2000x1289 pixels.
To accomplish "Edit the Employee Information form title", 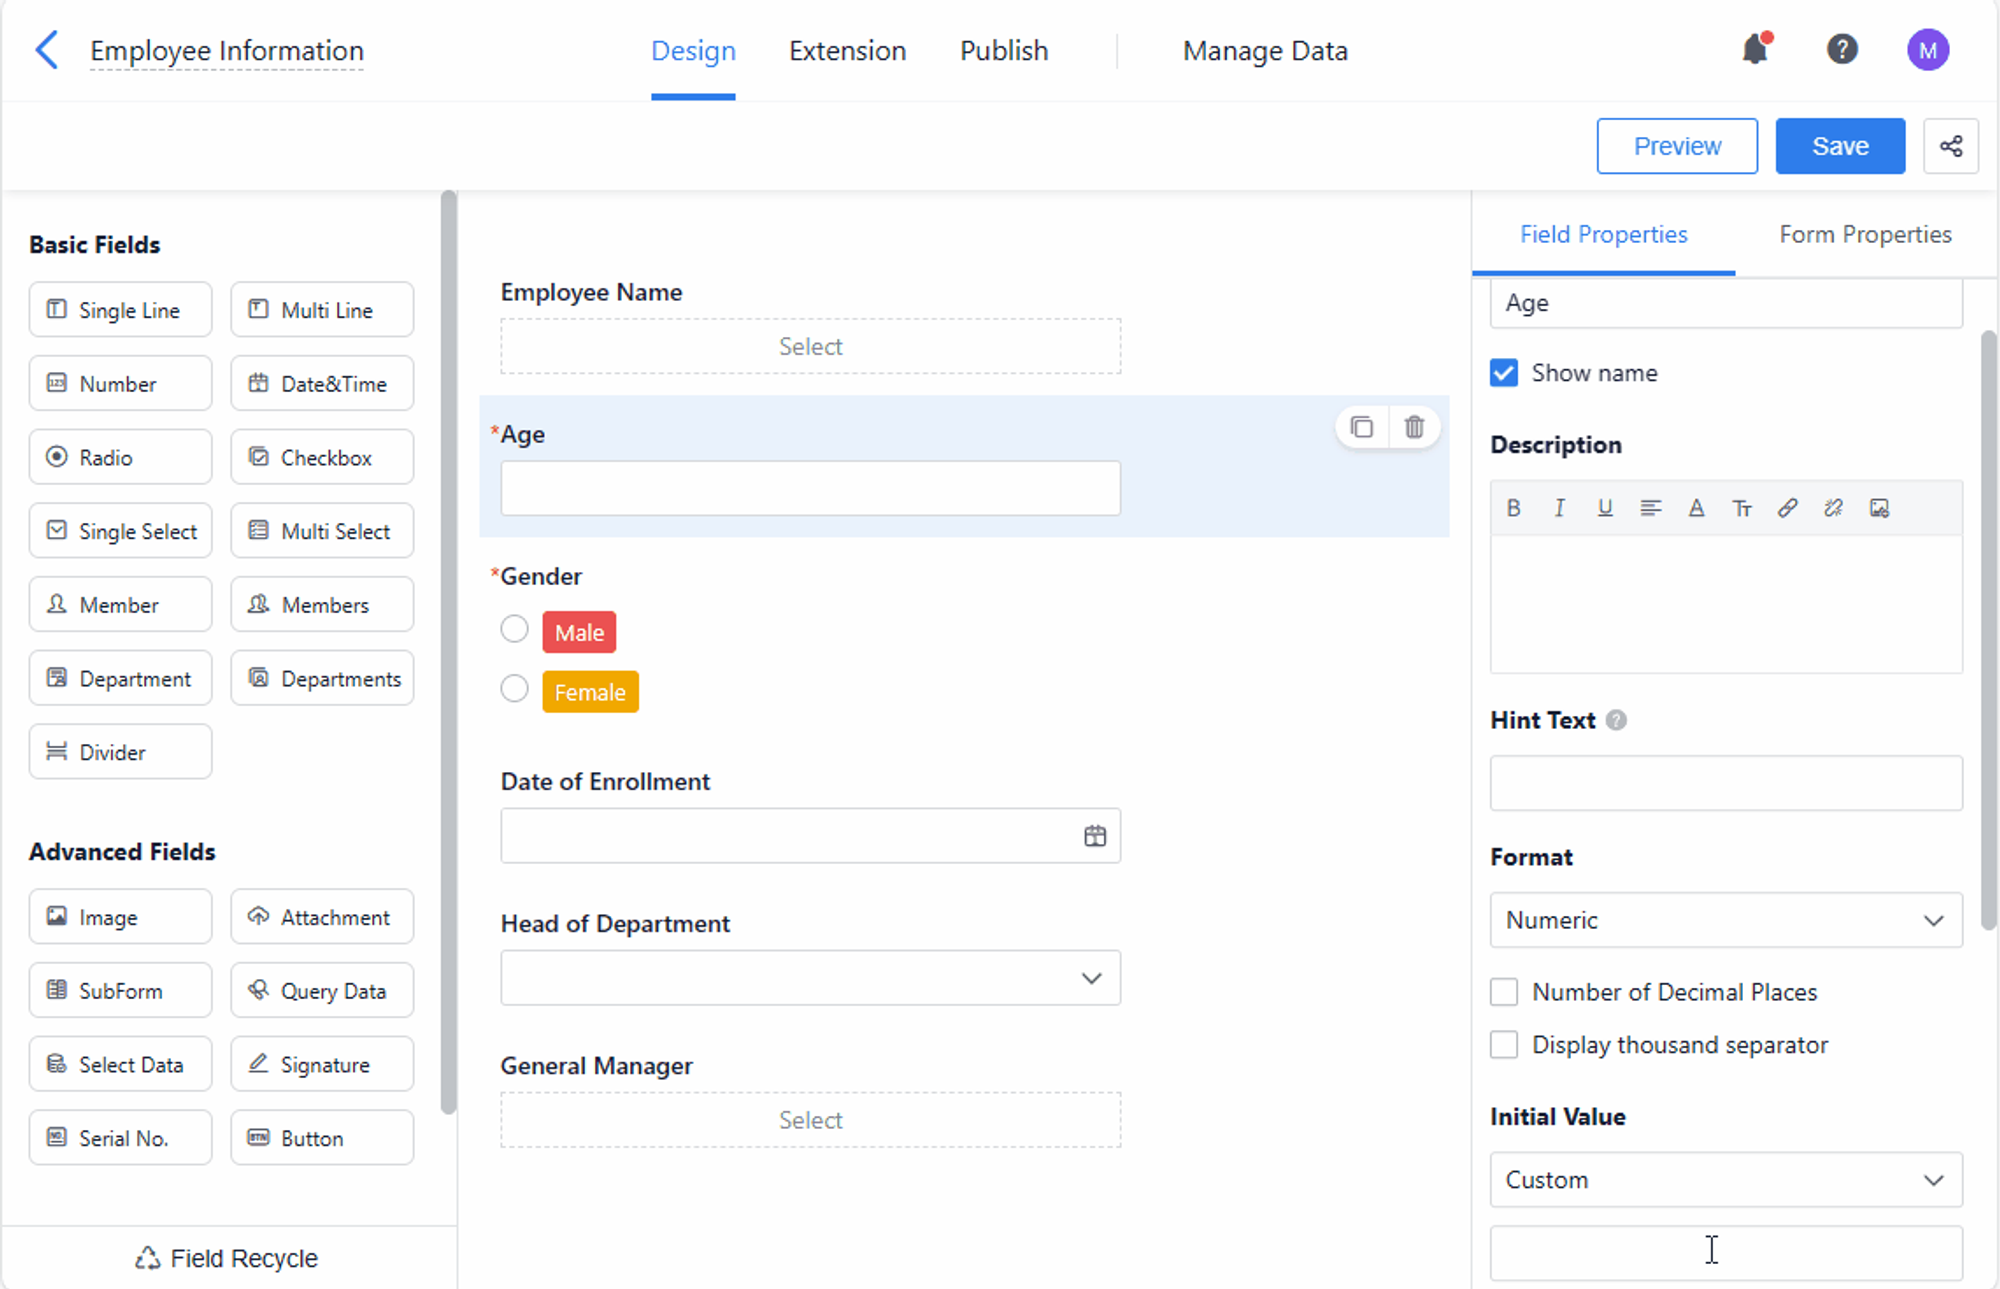I will [227, 51].
